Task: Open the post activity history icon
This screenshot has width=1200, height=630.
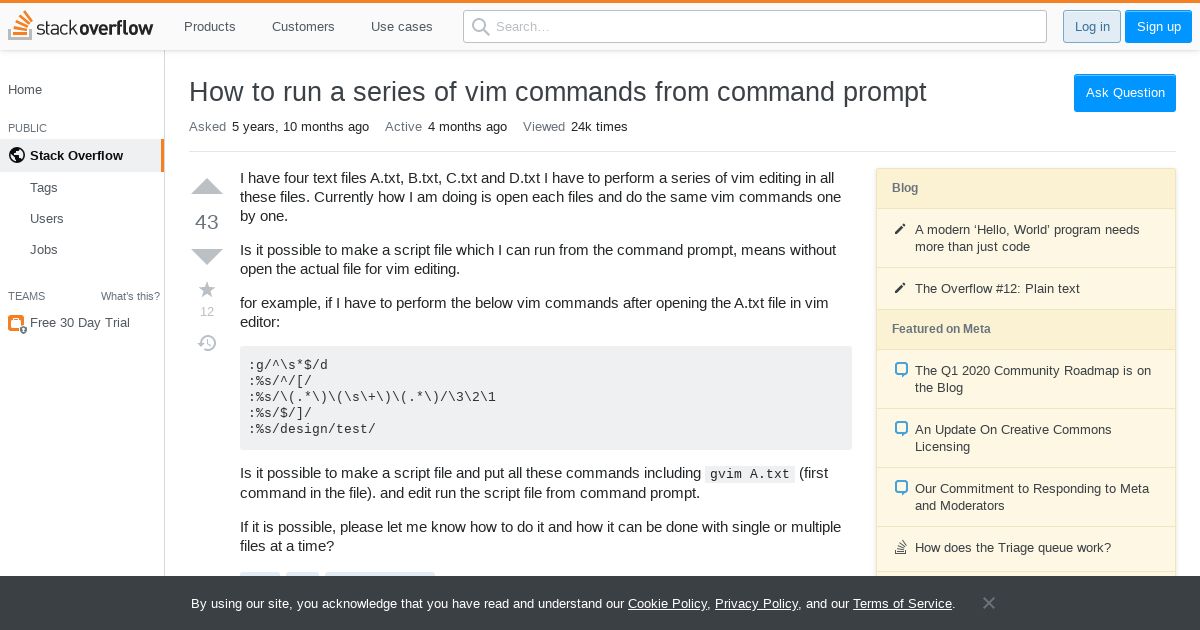Action: [207, 343]
